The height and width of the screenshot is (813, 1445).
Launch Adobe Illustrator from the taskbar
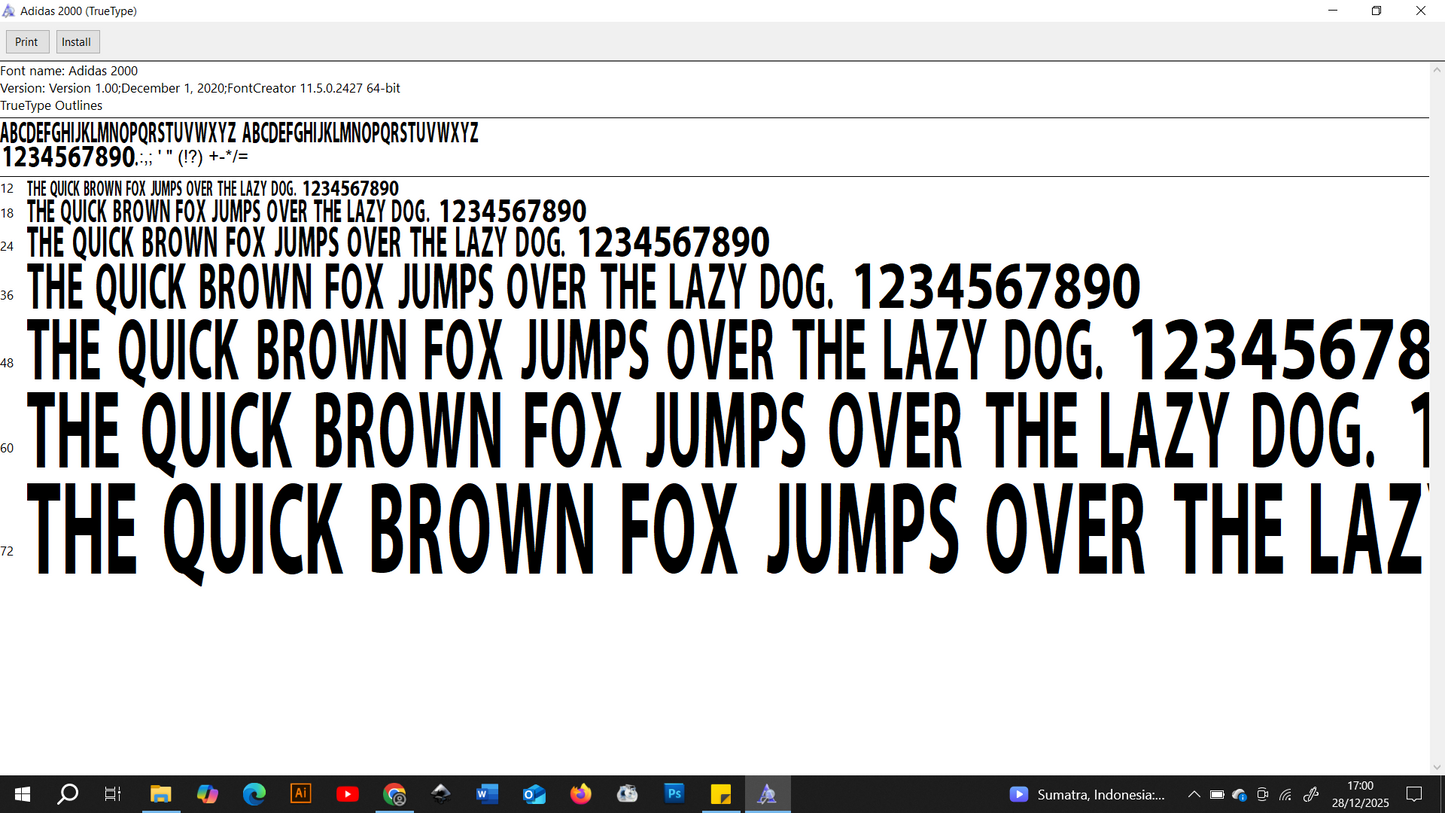point(300,794)
